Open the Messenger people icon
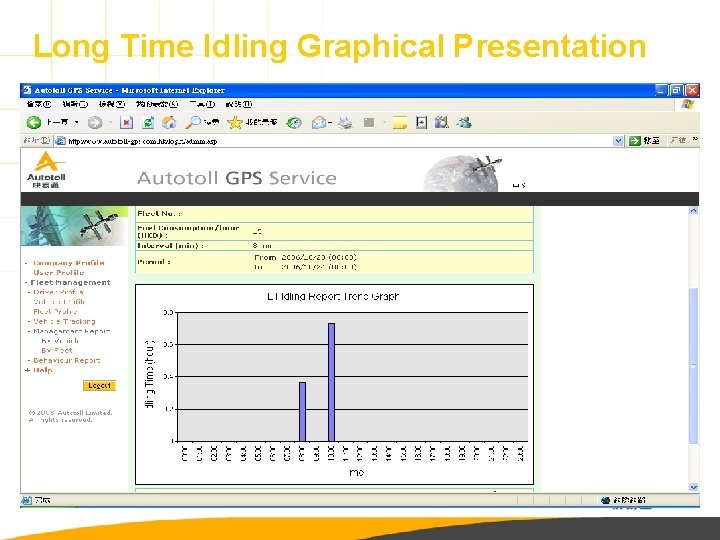The height and width of the screenshot is (540, 720). tap(464, 122)
